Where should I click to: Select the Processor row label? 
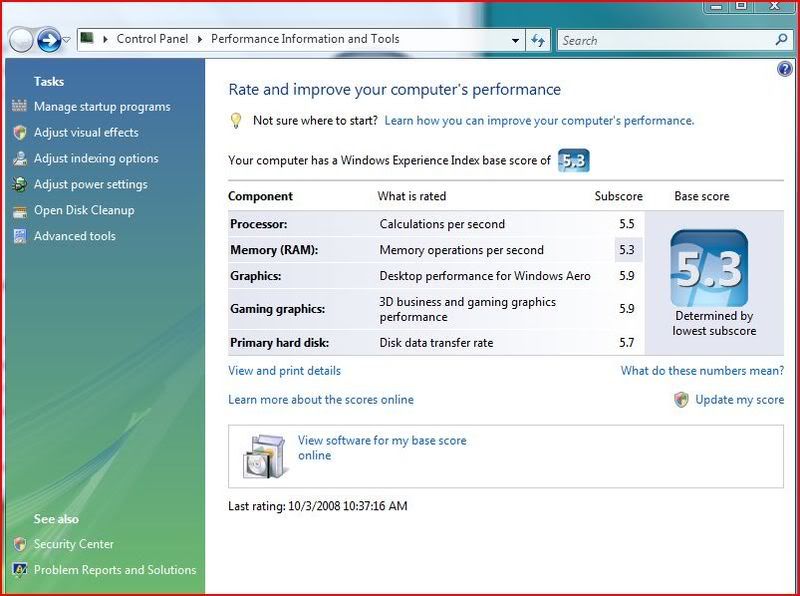pyautogui.click(x=258, y=224)
